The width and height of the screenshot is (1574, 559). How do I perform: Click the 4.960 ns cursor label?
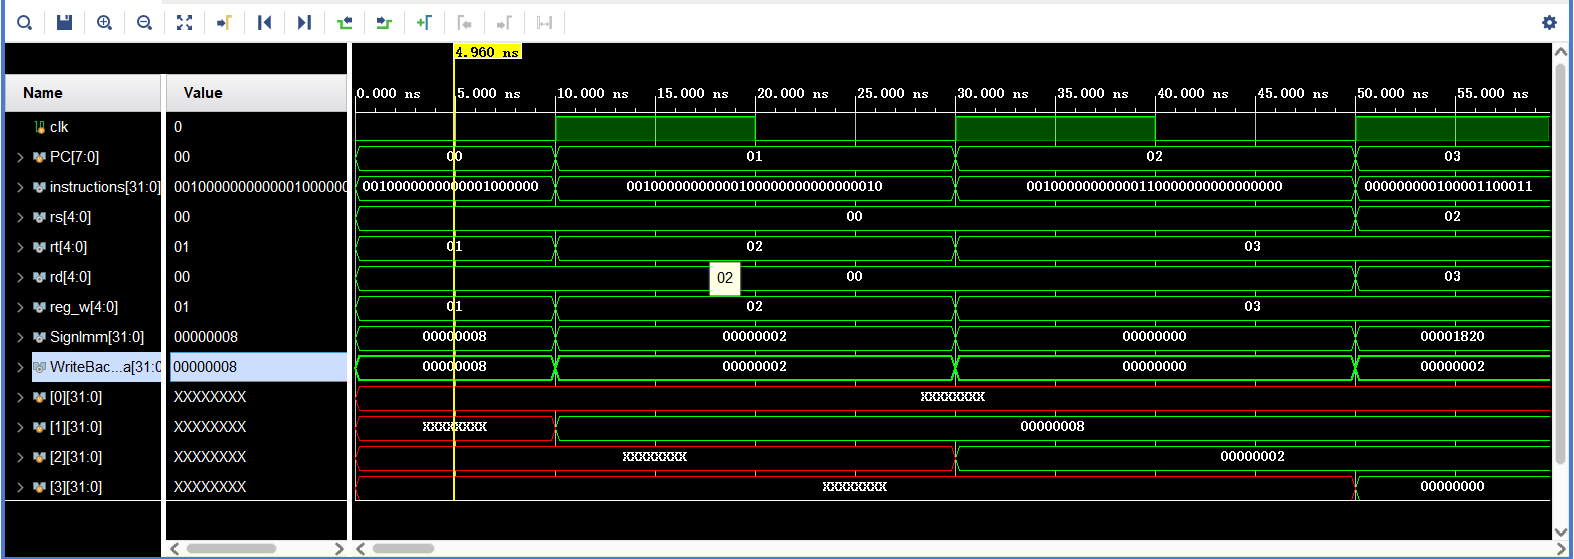click(x=488, y=52)
